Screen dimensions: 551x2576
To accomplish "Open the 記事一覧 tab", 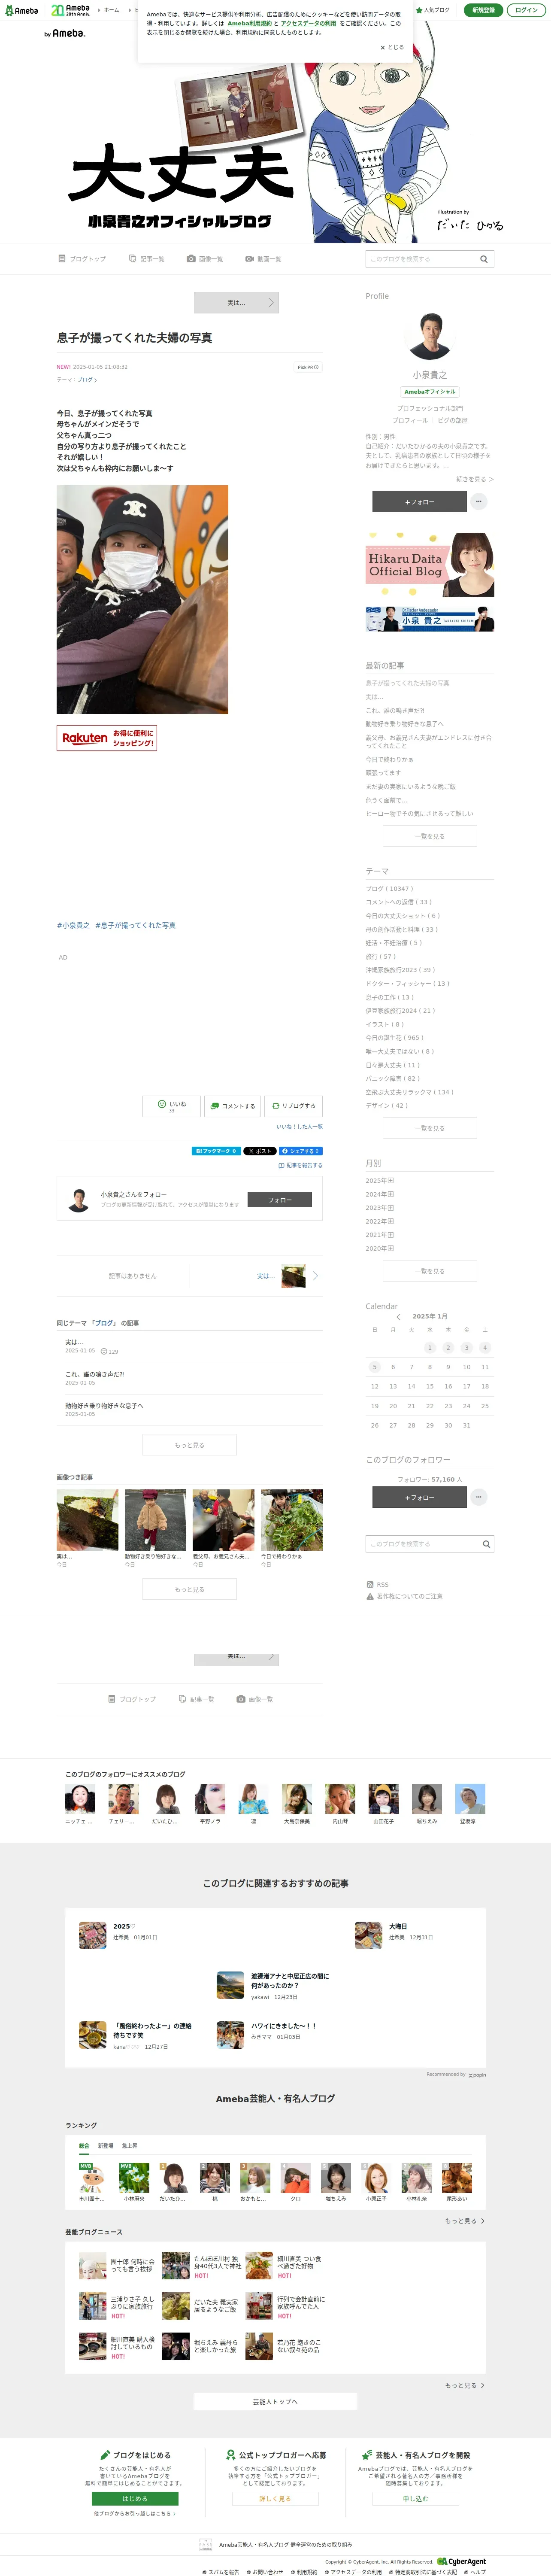I will coord(147,259).
